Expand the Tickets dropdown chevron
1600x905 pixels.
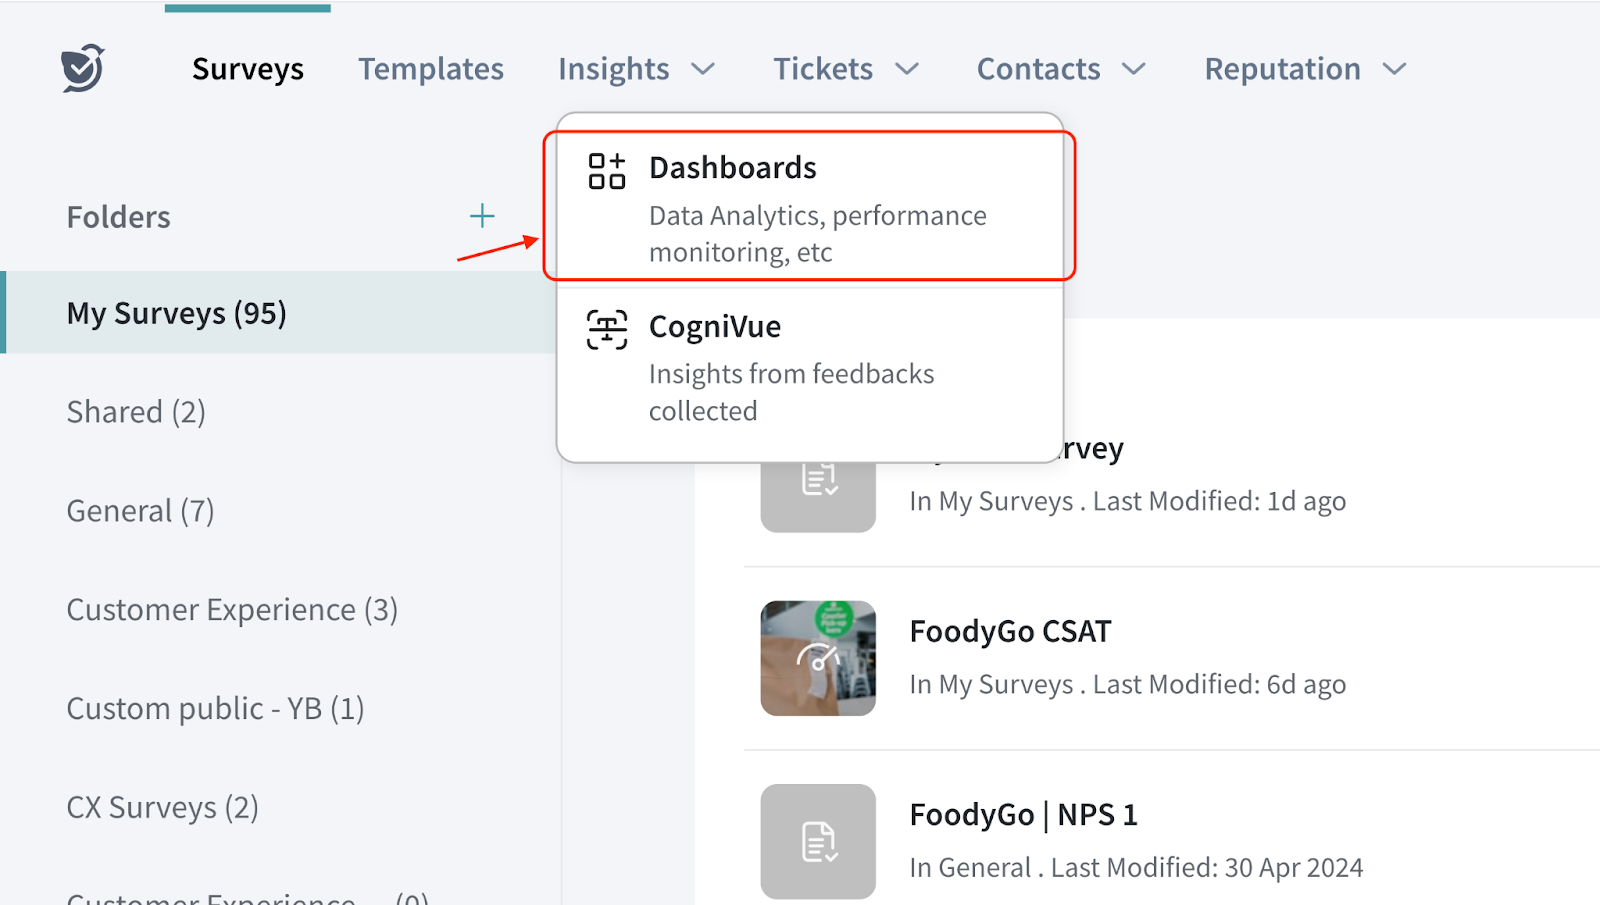[x=907, y=69]
